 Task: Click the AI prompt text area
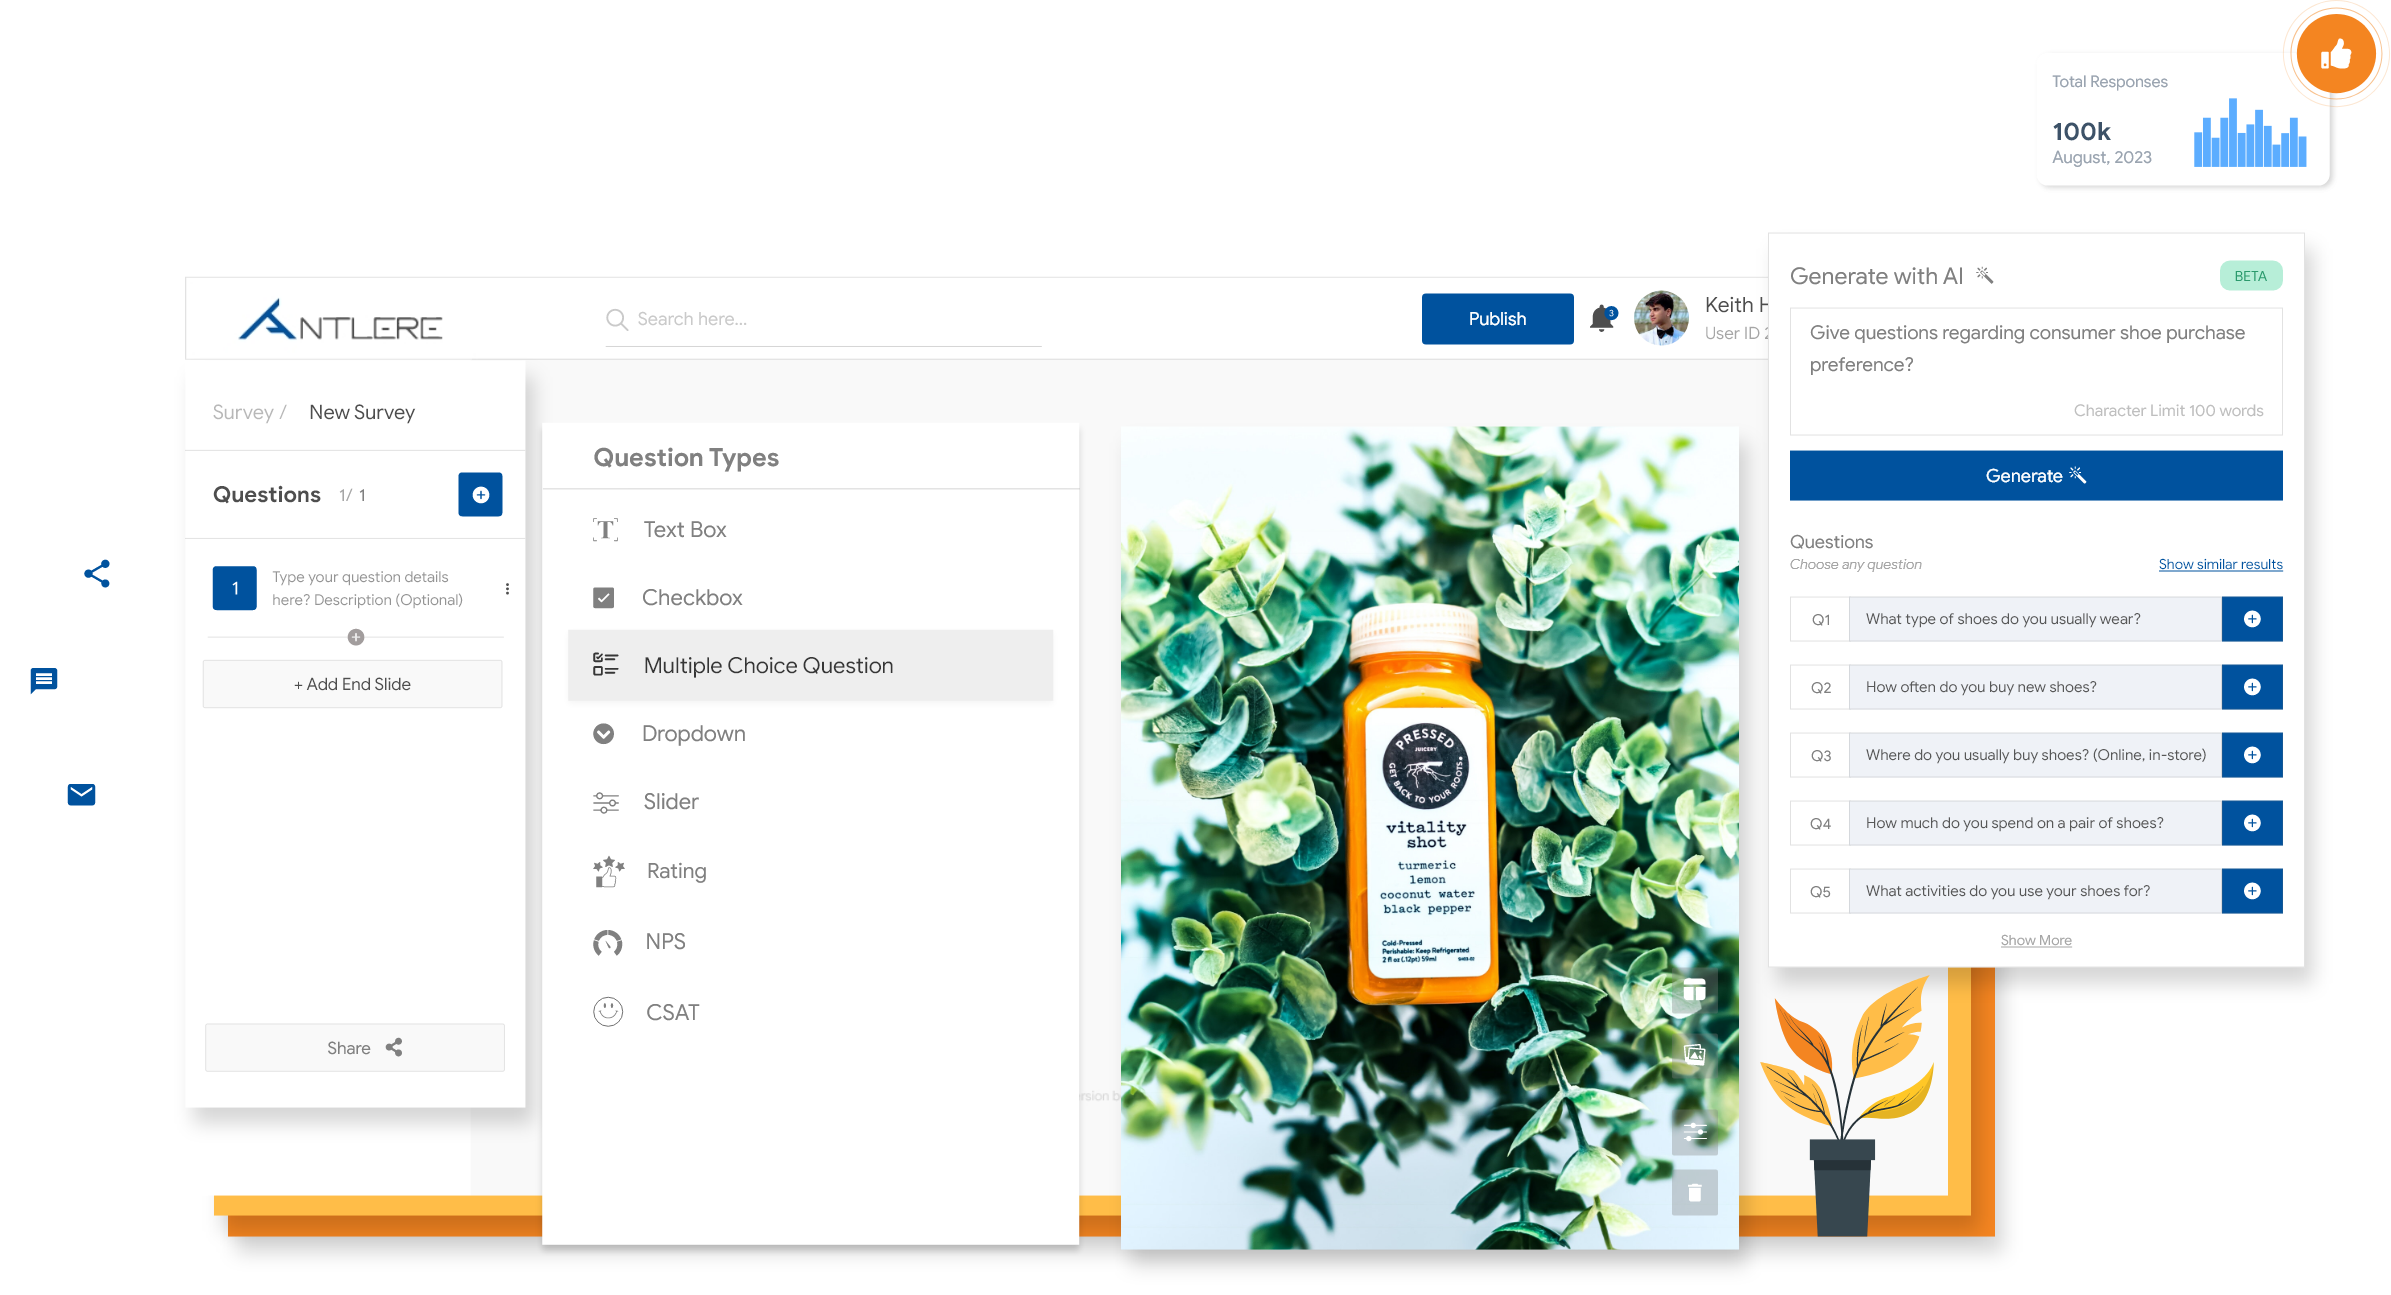2035,370
